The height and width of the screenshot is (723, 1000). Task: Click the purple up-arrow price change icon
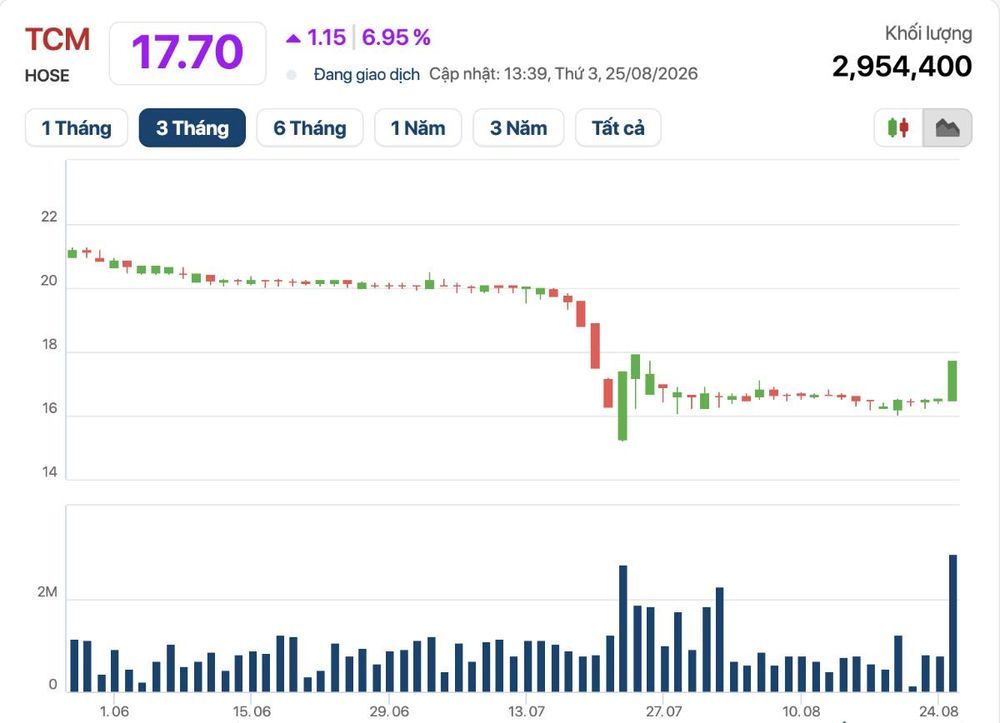[293, 38]
